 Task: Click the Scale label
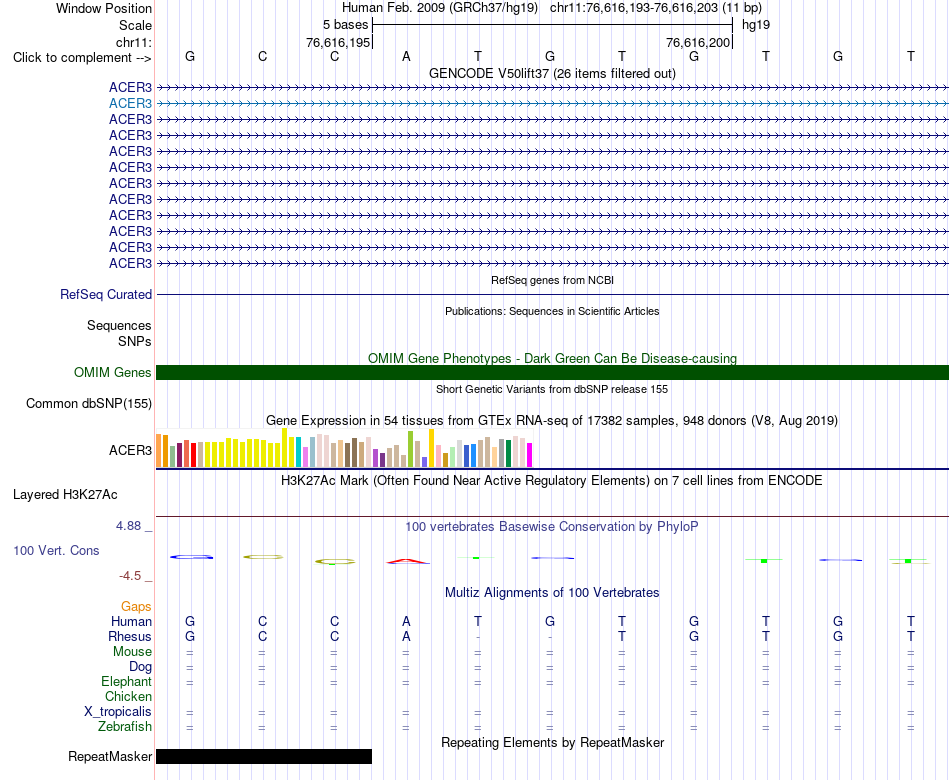tap(135, 26)
